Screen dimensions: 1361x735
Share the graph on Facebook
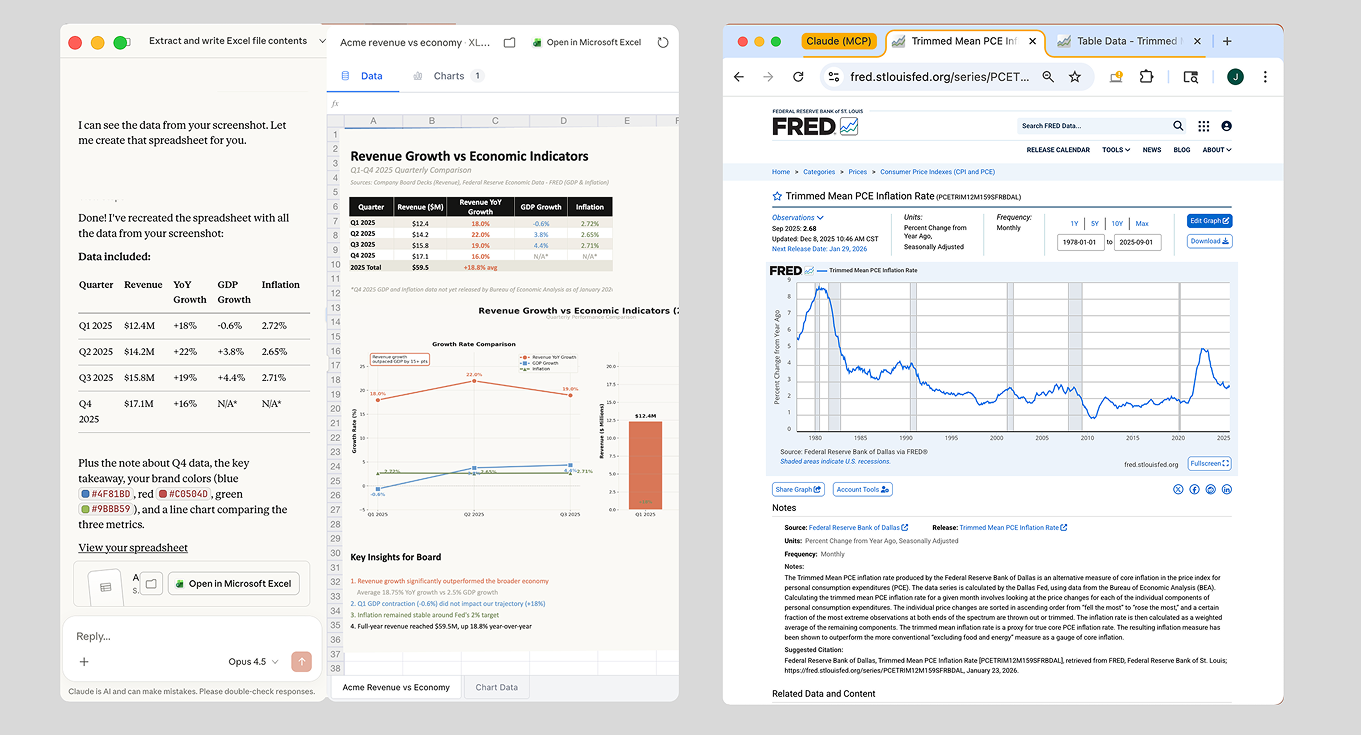click(1194, 489)
